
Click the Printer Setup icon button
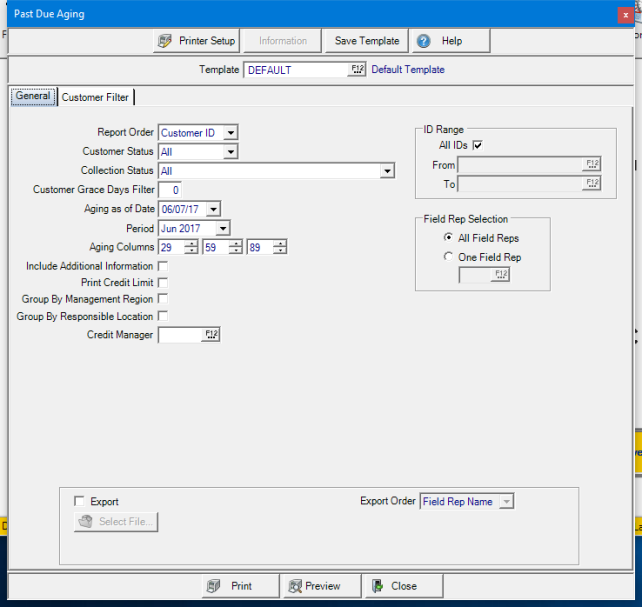[166, 41]
